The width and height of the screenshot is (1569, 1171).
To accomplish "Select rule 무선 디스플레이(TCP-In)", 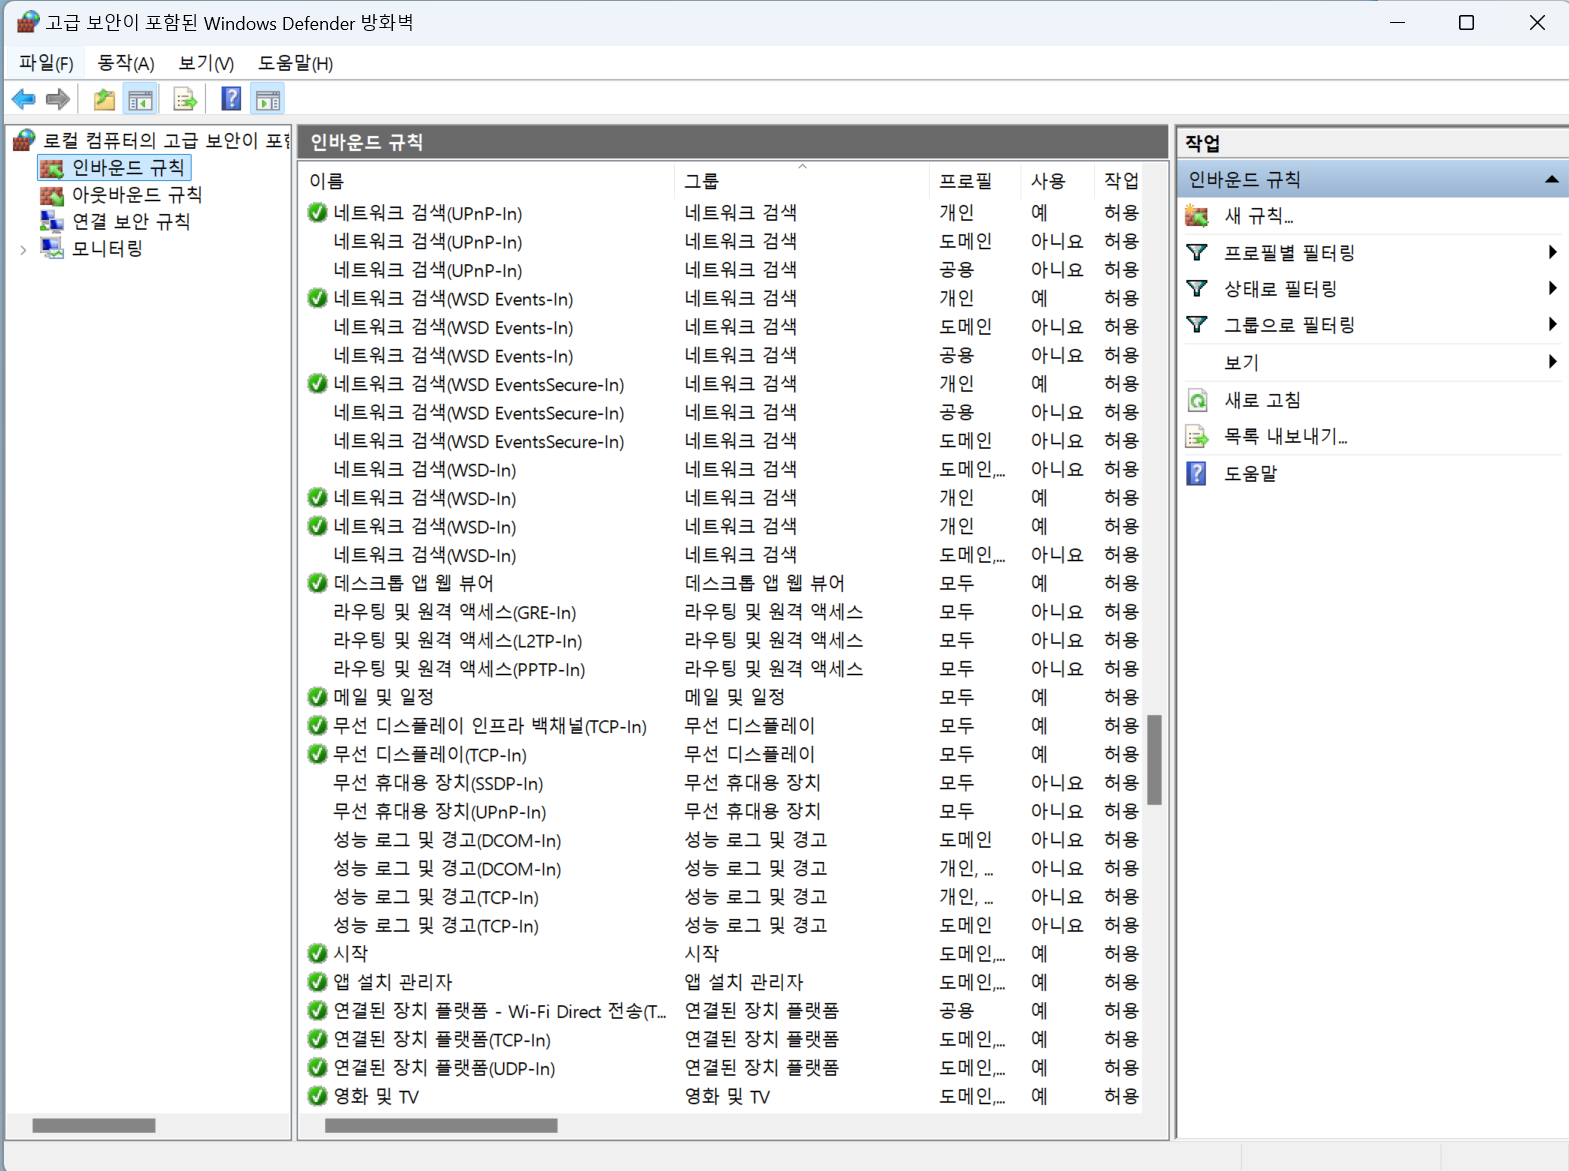I will pyautogui.click(x=430, y=754).
